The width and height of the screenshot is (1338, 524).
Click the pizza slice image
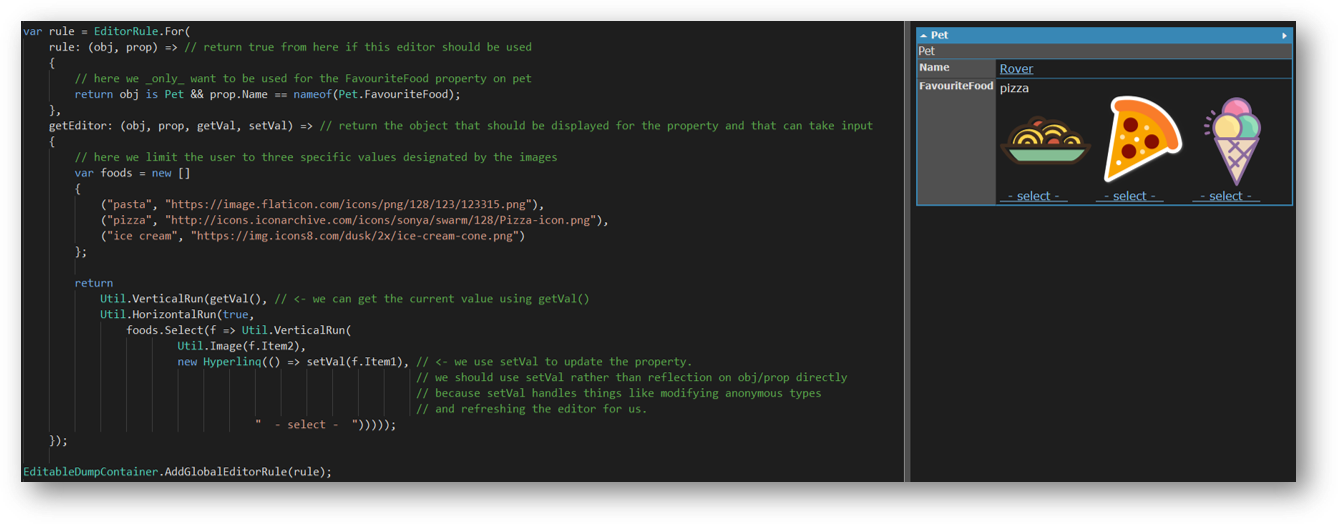1141,139
